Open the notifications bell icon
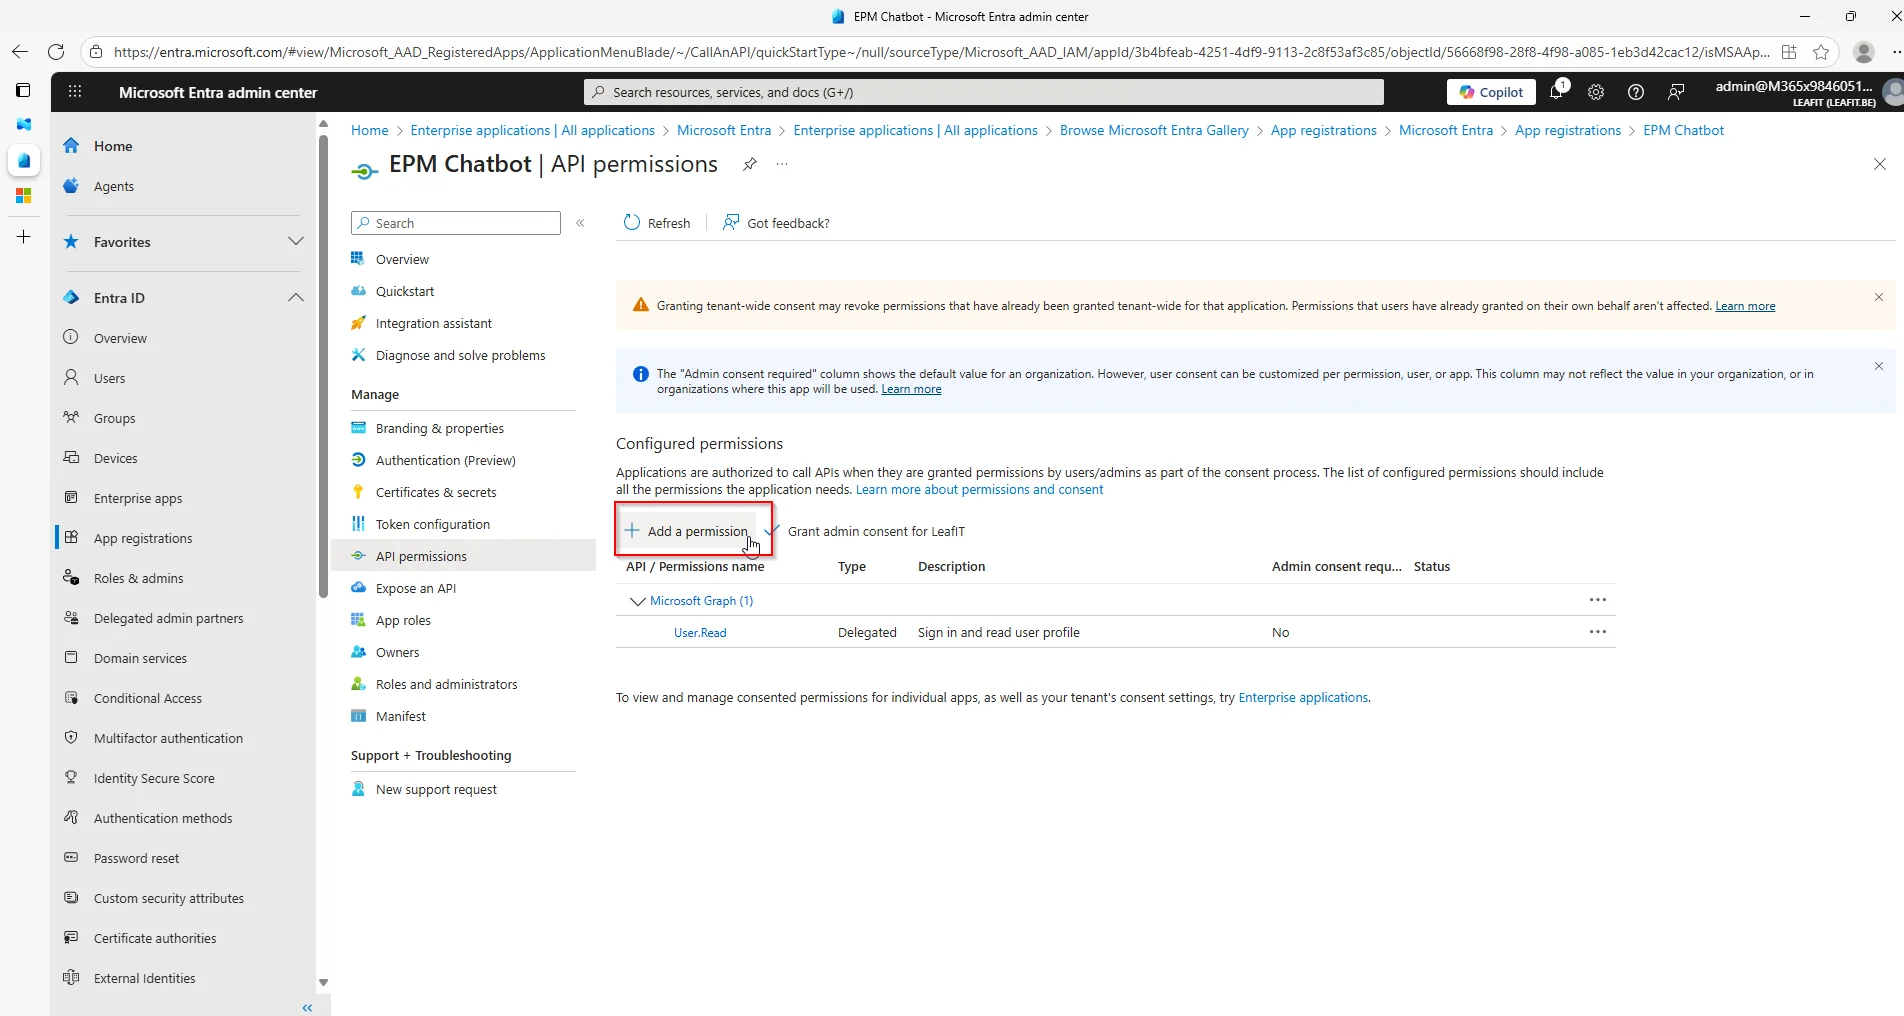Image resolution: width=1904 pixels, height=1016 pixels. click(x=1556, y=92)
